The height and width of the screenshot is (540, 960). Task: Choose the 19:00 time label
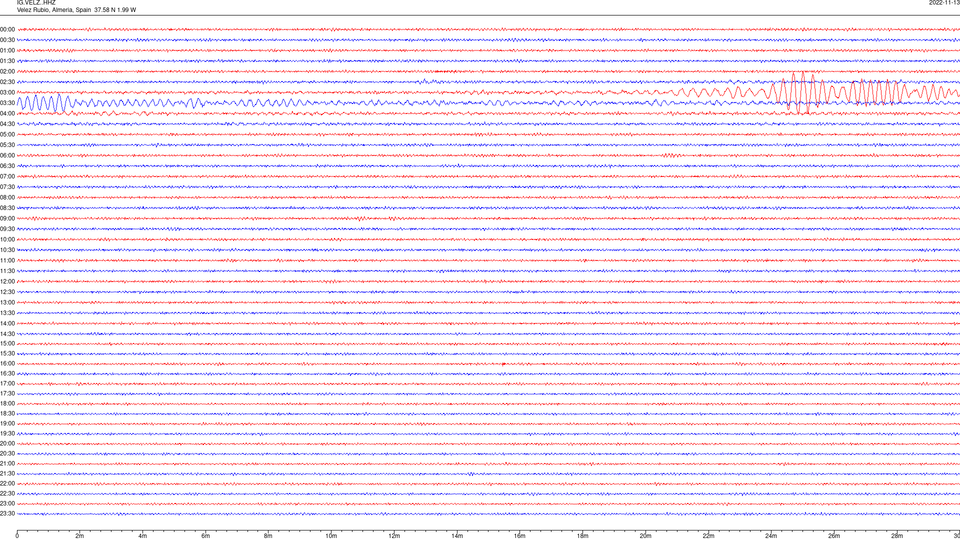(x=7, y=424)
